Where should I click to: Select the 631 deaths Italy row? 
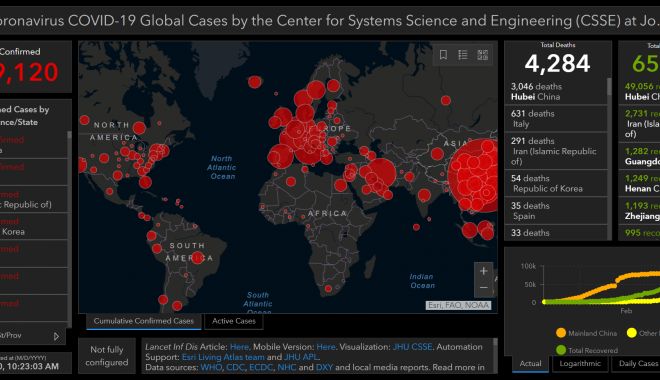(556, 119)
